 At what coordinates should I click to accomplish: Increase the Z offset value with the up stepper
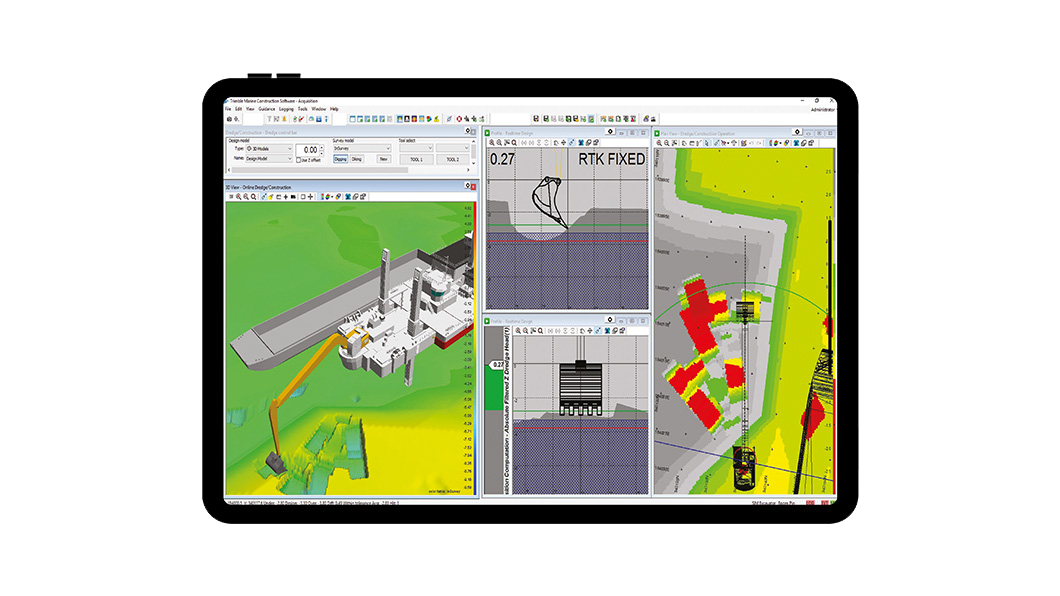321,147
